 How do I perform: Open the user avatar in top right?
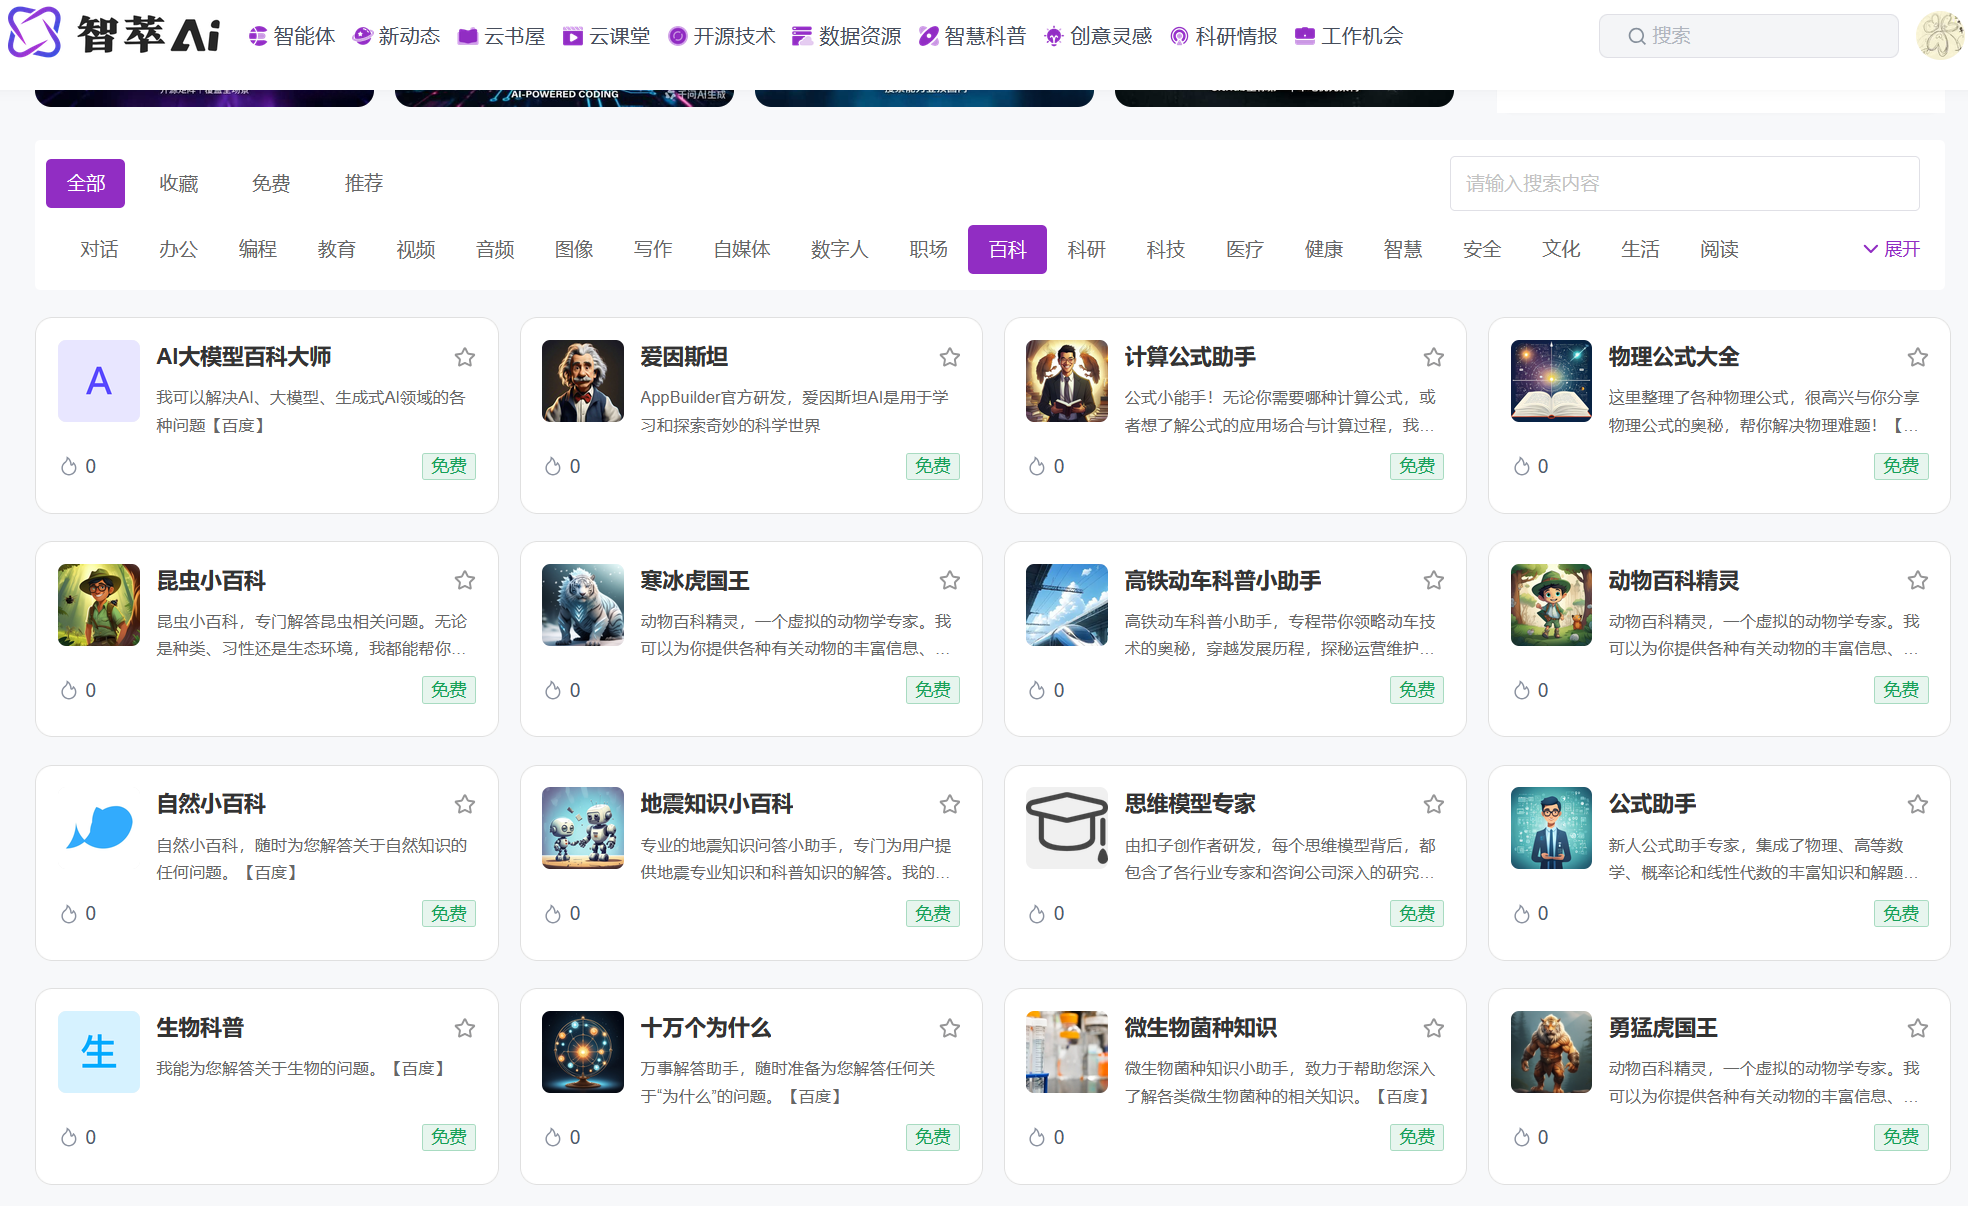click(x=1940, y=36)
